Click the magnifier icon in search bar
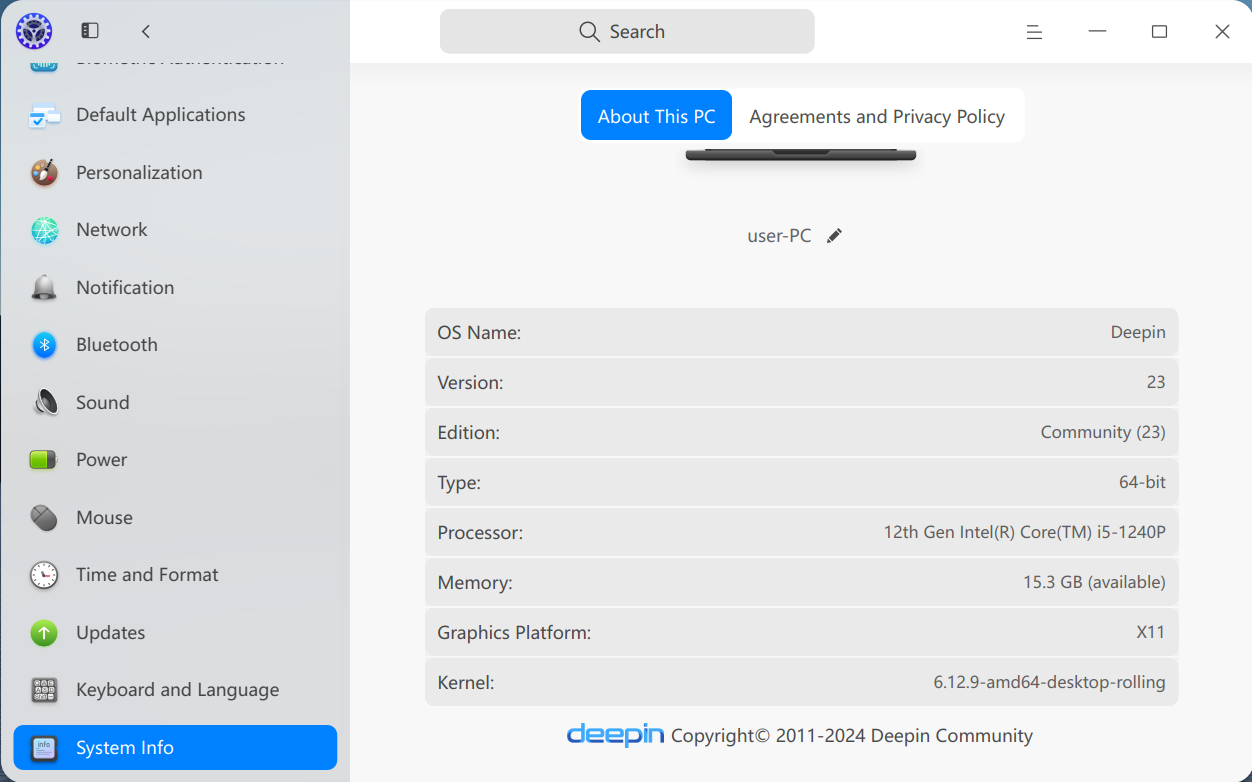Image resolution: width=1252 pixels, height=782 pixels. (589, 32)
